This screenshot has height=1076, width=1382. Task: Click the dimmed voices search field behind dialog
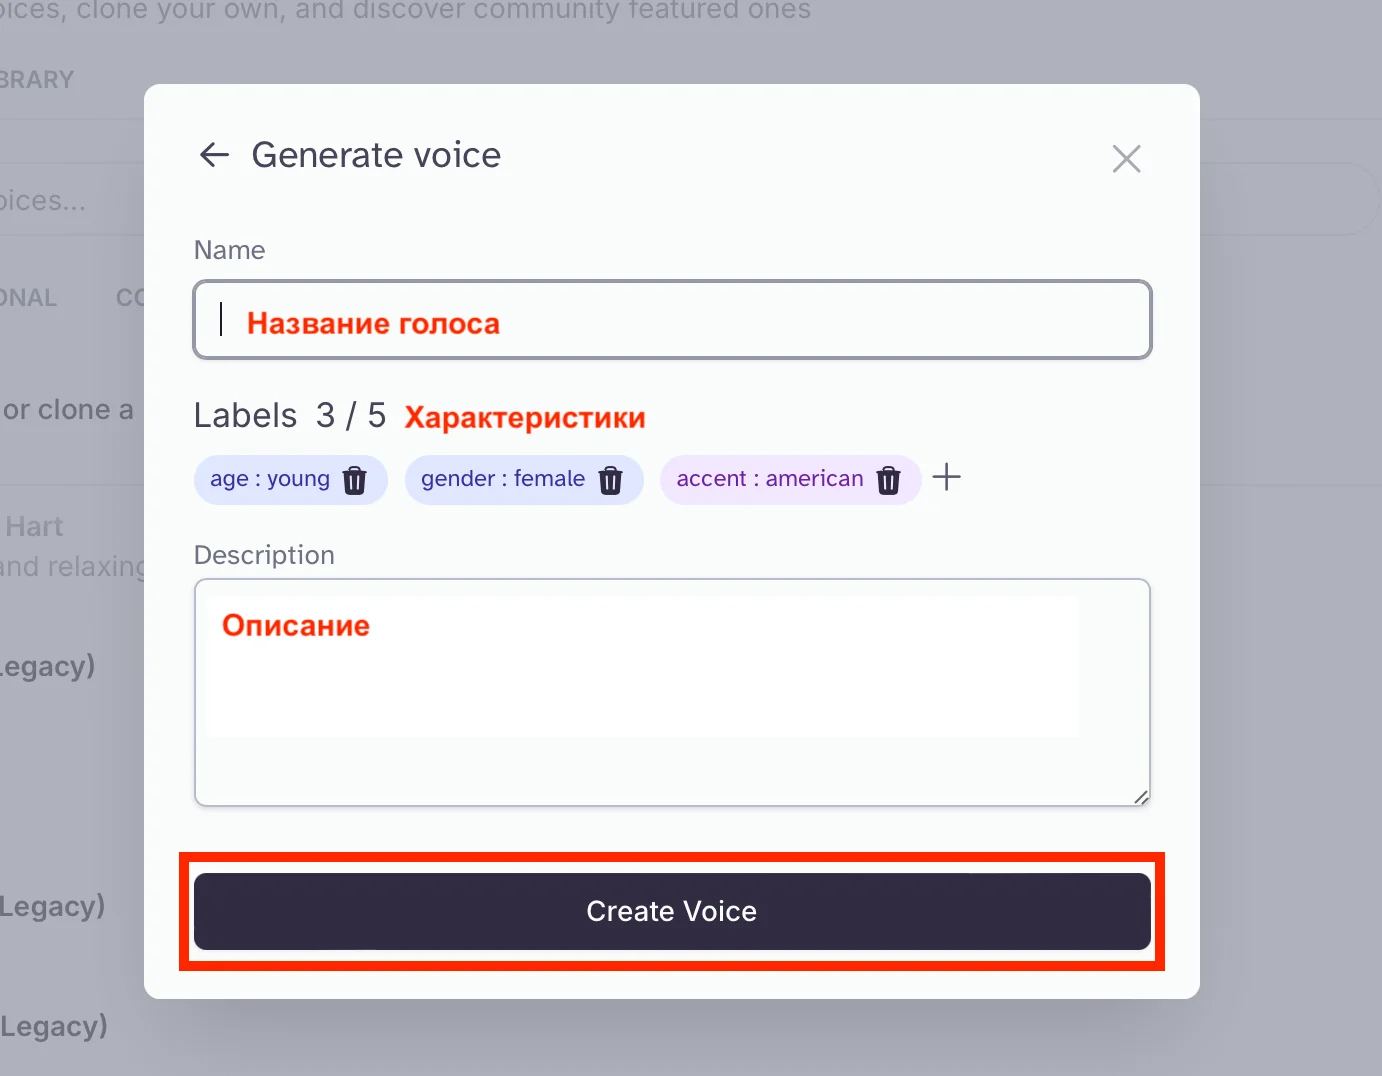(x=60, y=201)
